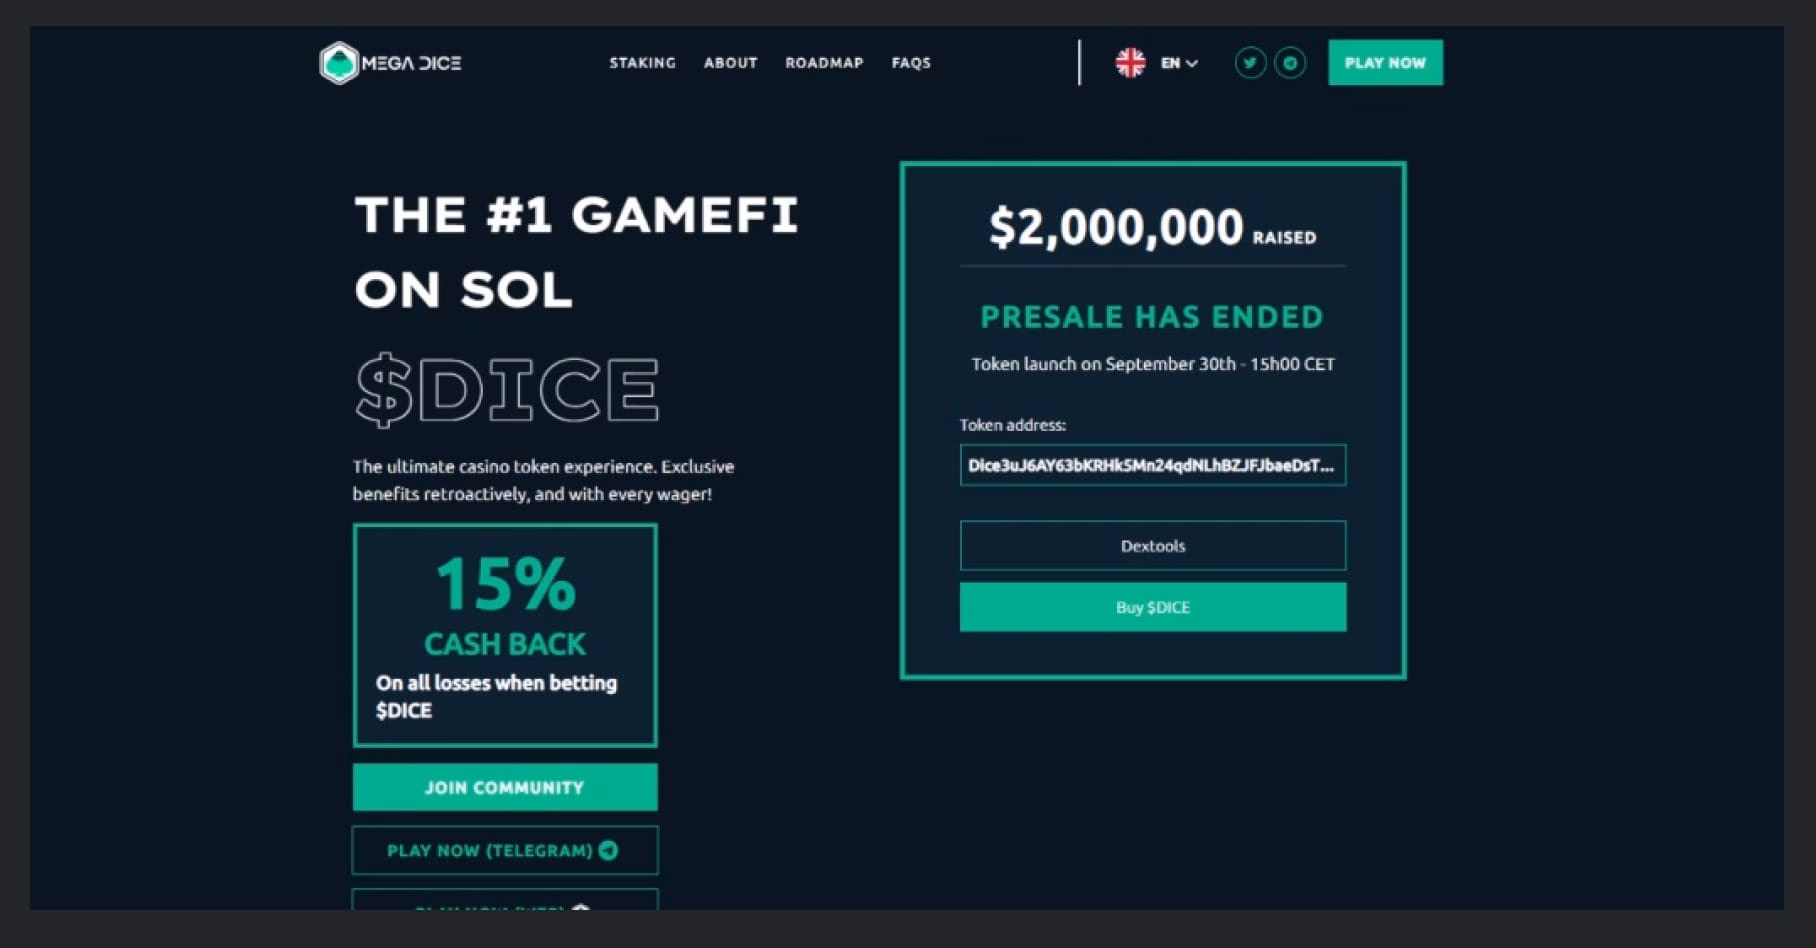Viewport: 1816px width, 948px height.
Task: Click the $2,000,000 raised amount
Action: coord(1116,227)
